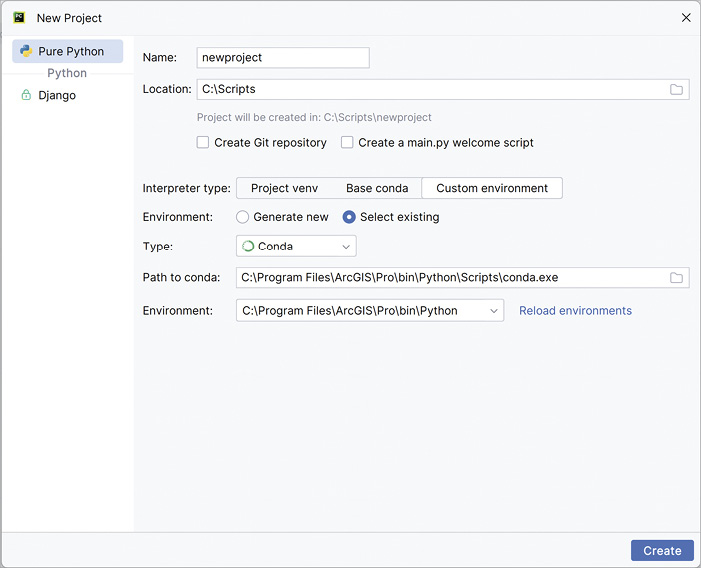Switch to Base conda interpreter type
701x568 pixels.
(377, 188)
